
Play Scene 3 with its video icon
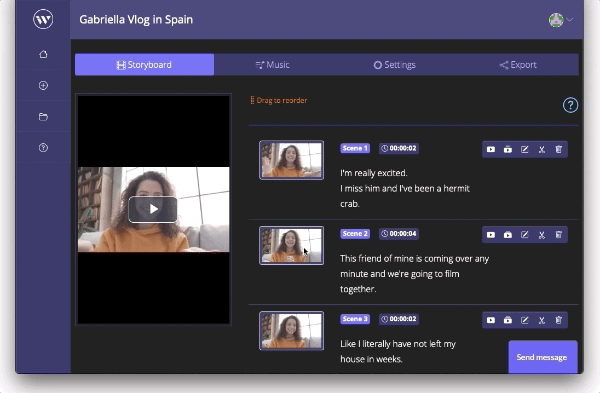pos(491,320)
